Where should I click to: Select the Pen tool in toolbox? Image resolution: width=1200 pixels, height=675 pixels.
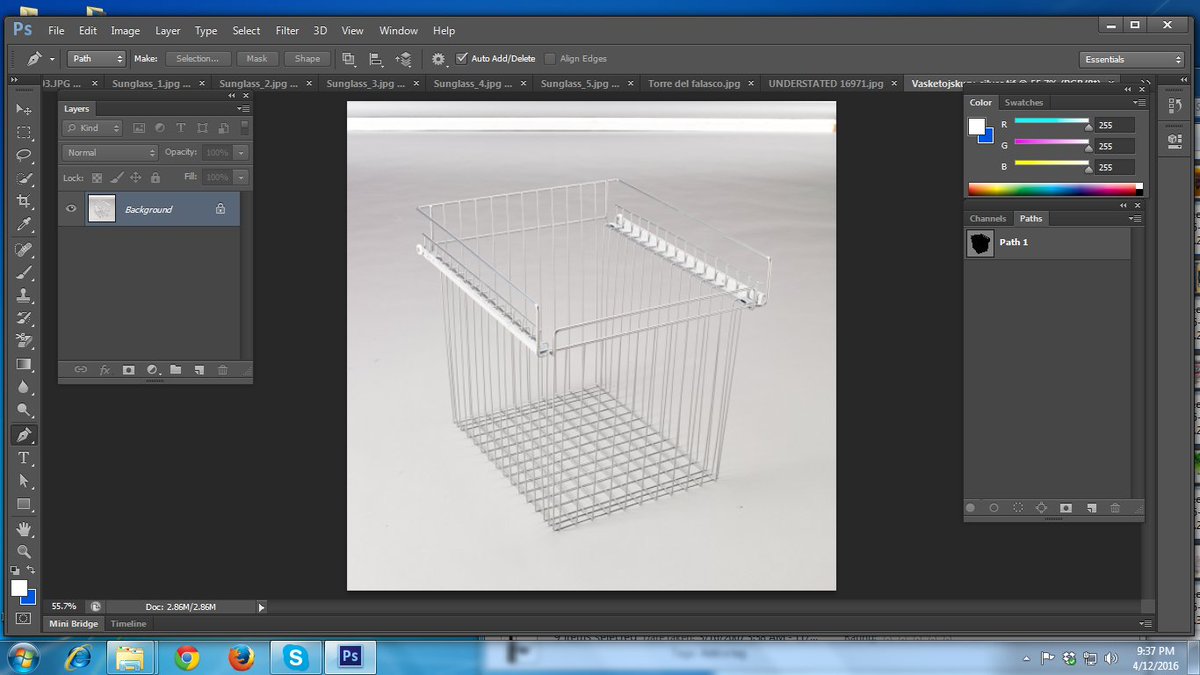coord(24,435)
